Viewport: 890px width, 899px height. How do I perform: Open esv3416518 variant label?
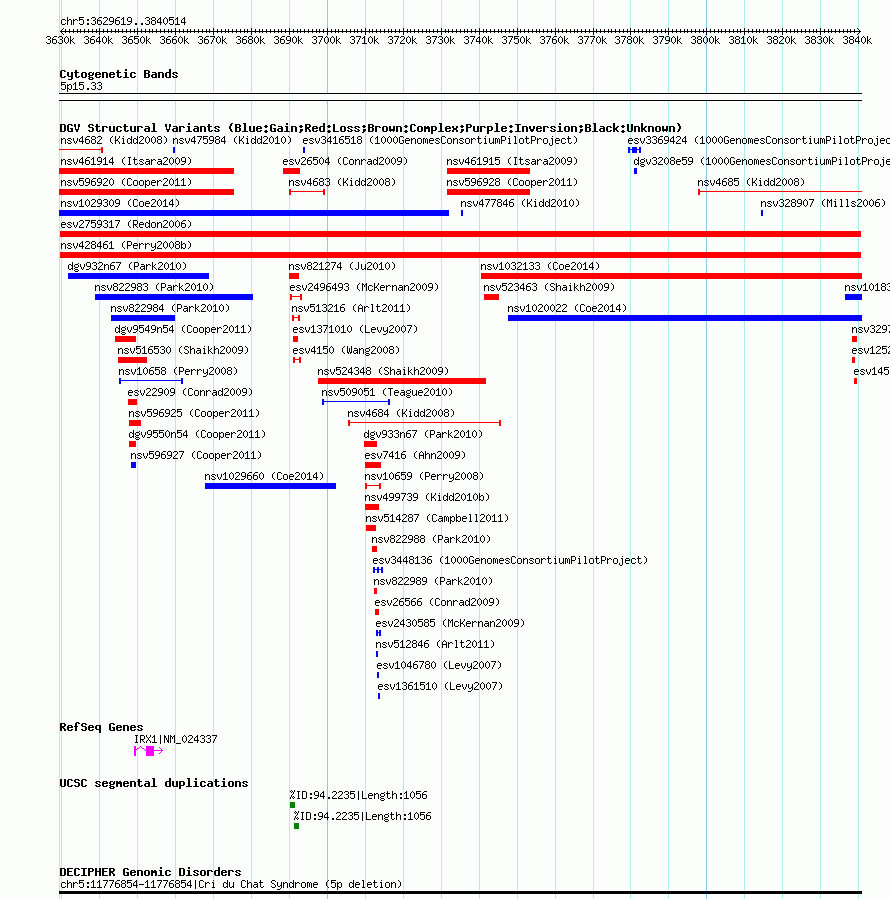click(x=440, y=140)
